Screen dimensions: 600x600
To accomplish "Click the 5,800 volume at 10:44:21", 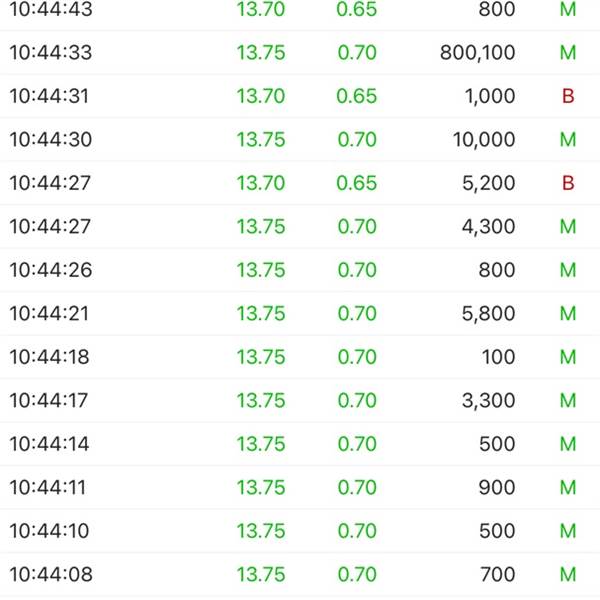I will coord(488,314).
